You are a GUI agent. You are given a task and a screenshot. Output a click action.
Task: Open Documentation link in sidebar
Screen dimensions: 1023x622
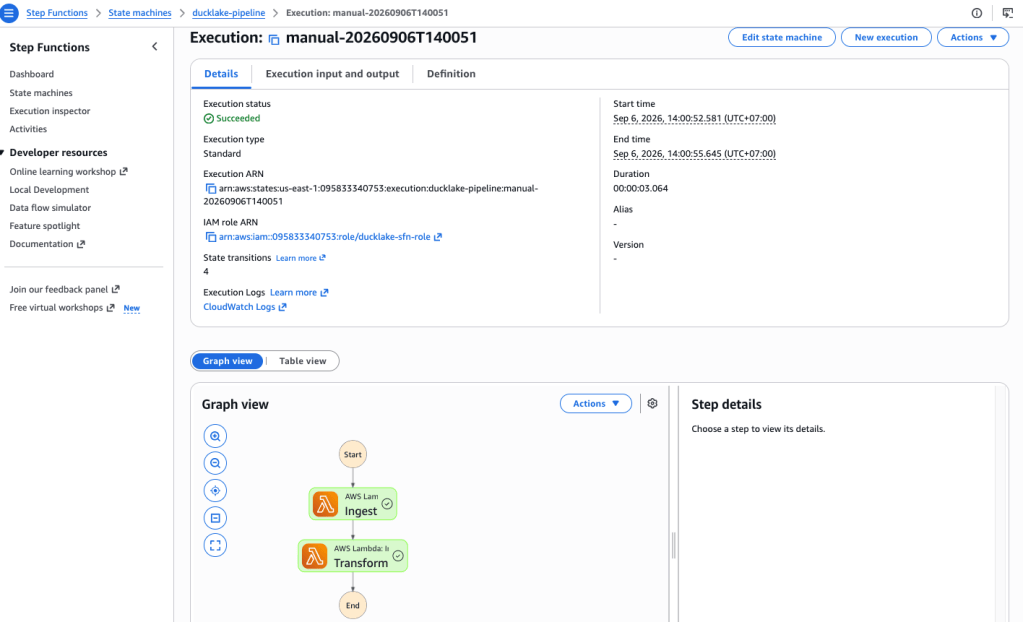click(47, 244)
